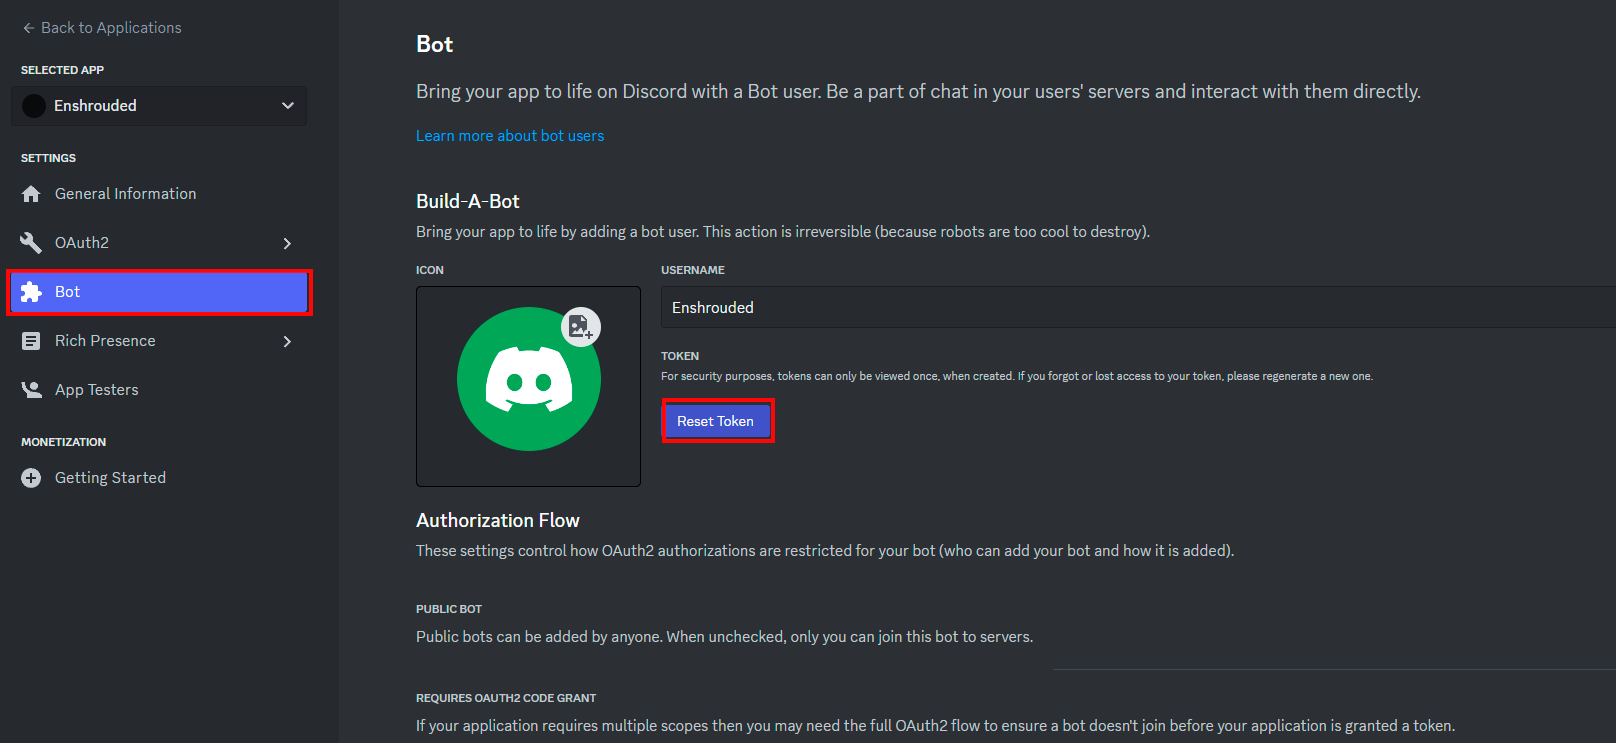Click the Bot puzzle piece icon
Screen dimensions: 1616x743
click(31, 292)
